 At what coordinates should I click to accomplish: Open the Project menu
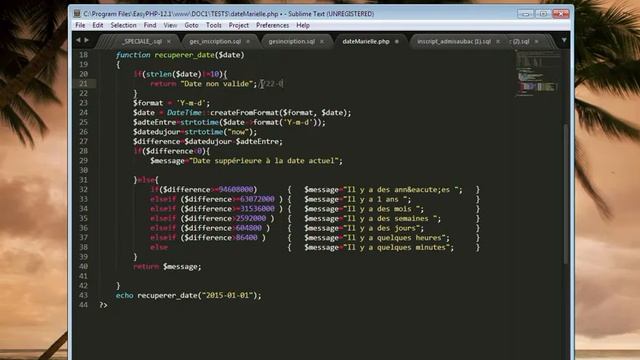238,25
